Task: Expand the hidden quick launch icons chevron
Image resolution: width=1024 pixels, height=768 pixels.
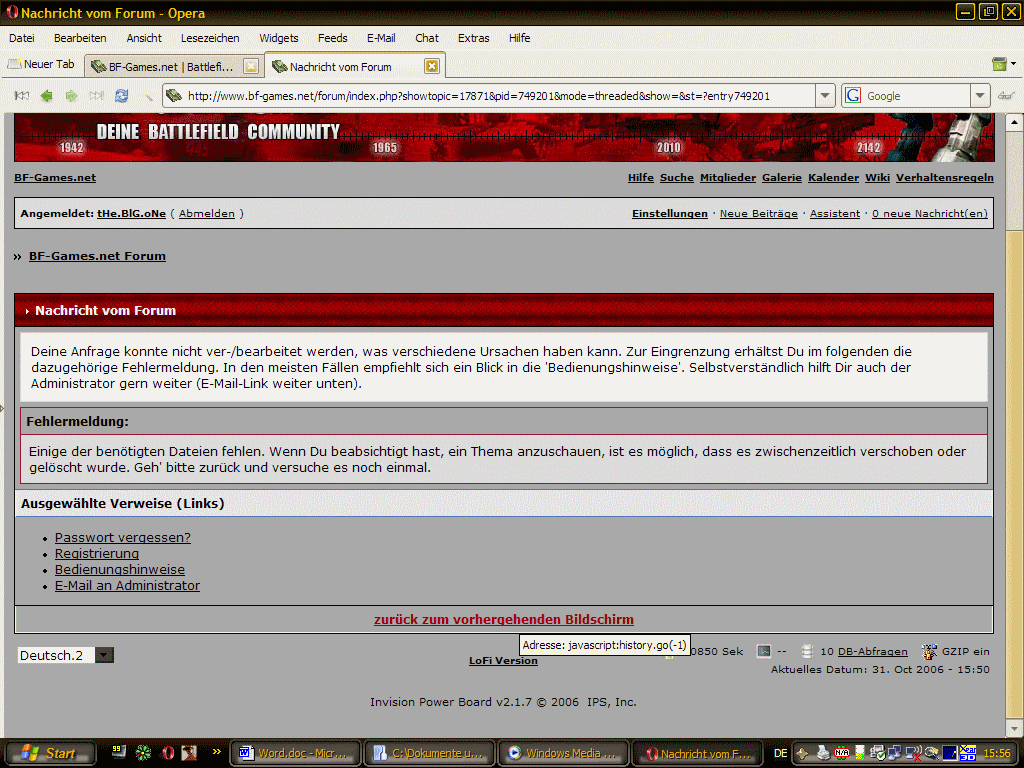Action: 216,752
